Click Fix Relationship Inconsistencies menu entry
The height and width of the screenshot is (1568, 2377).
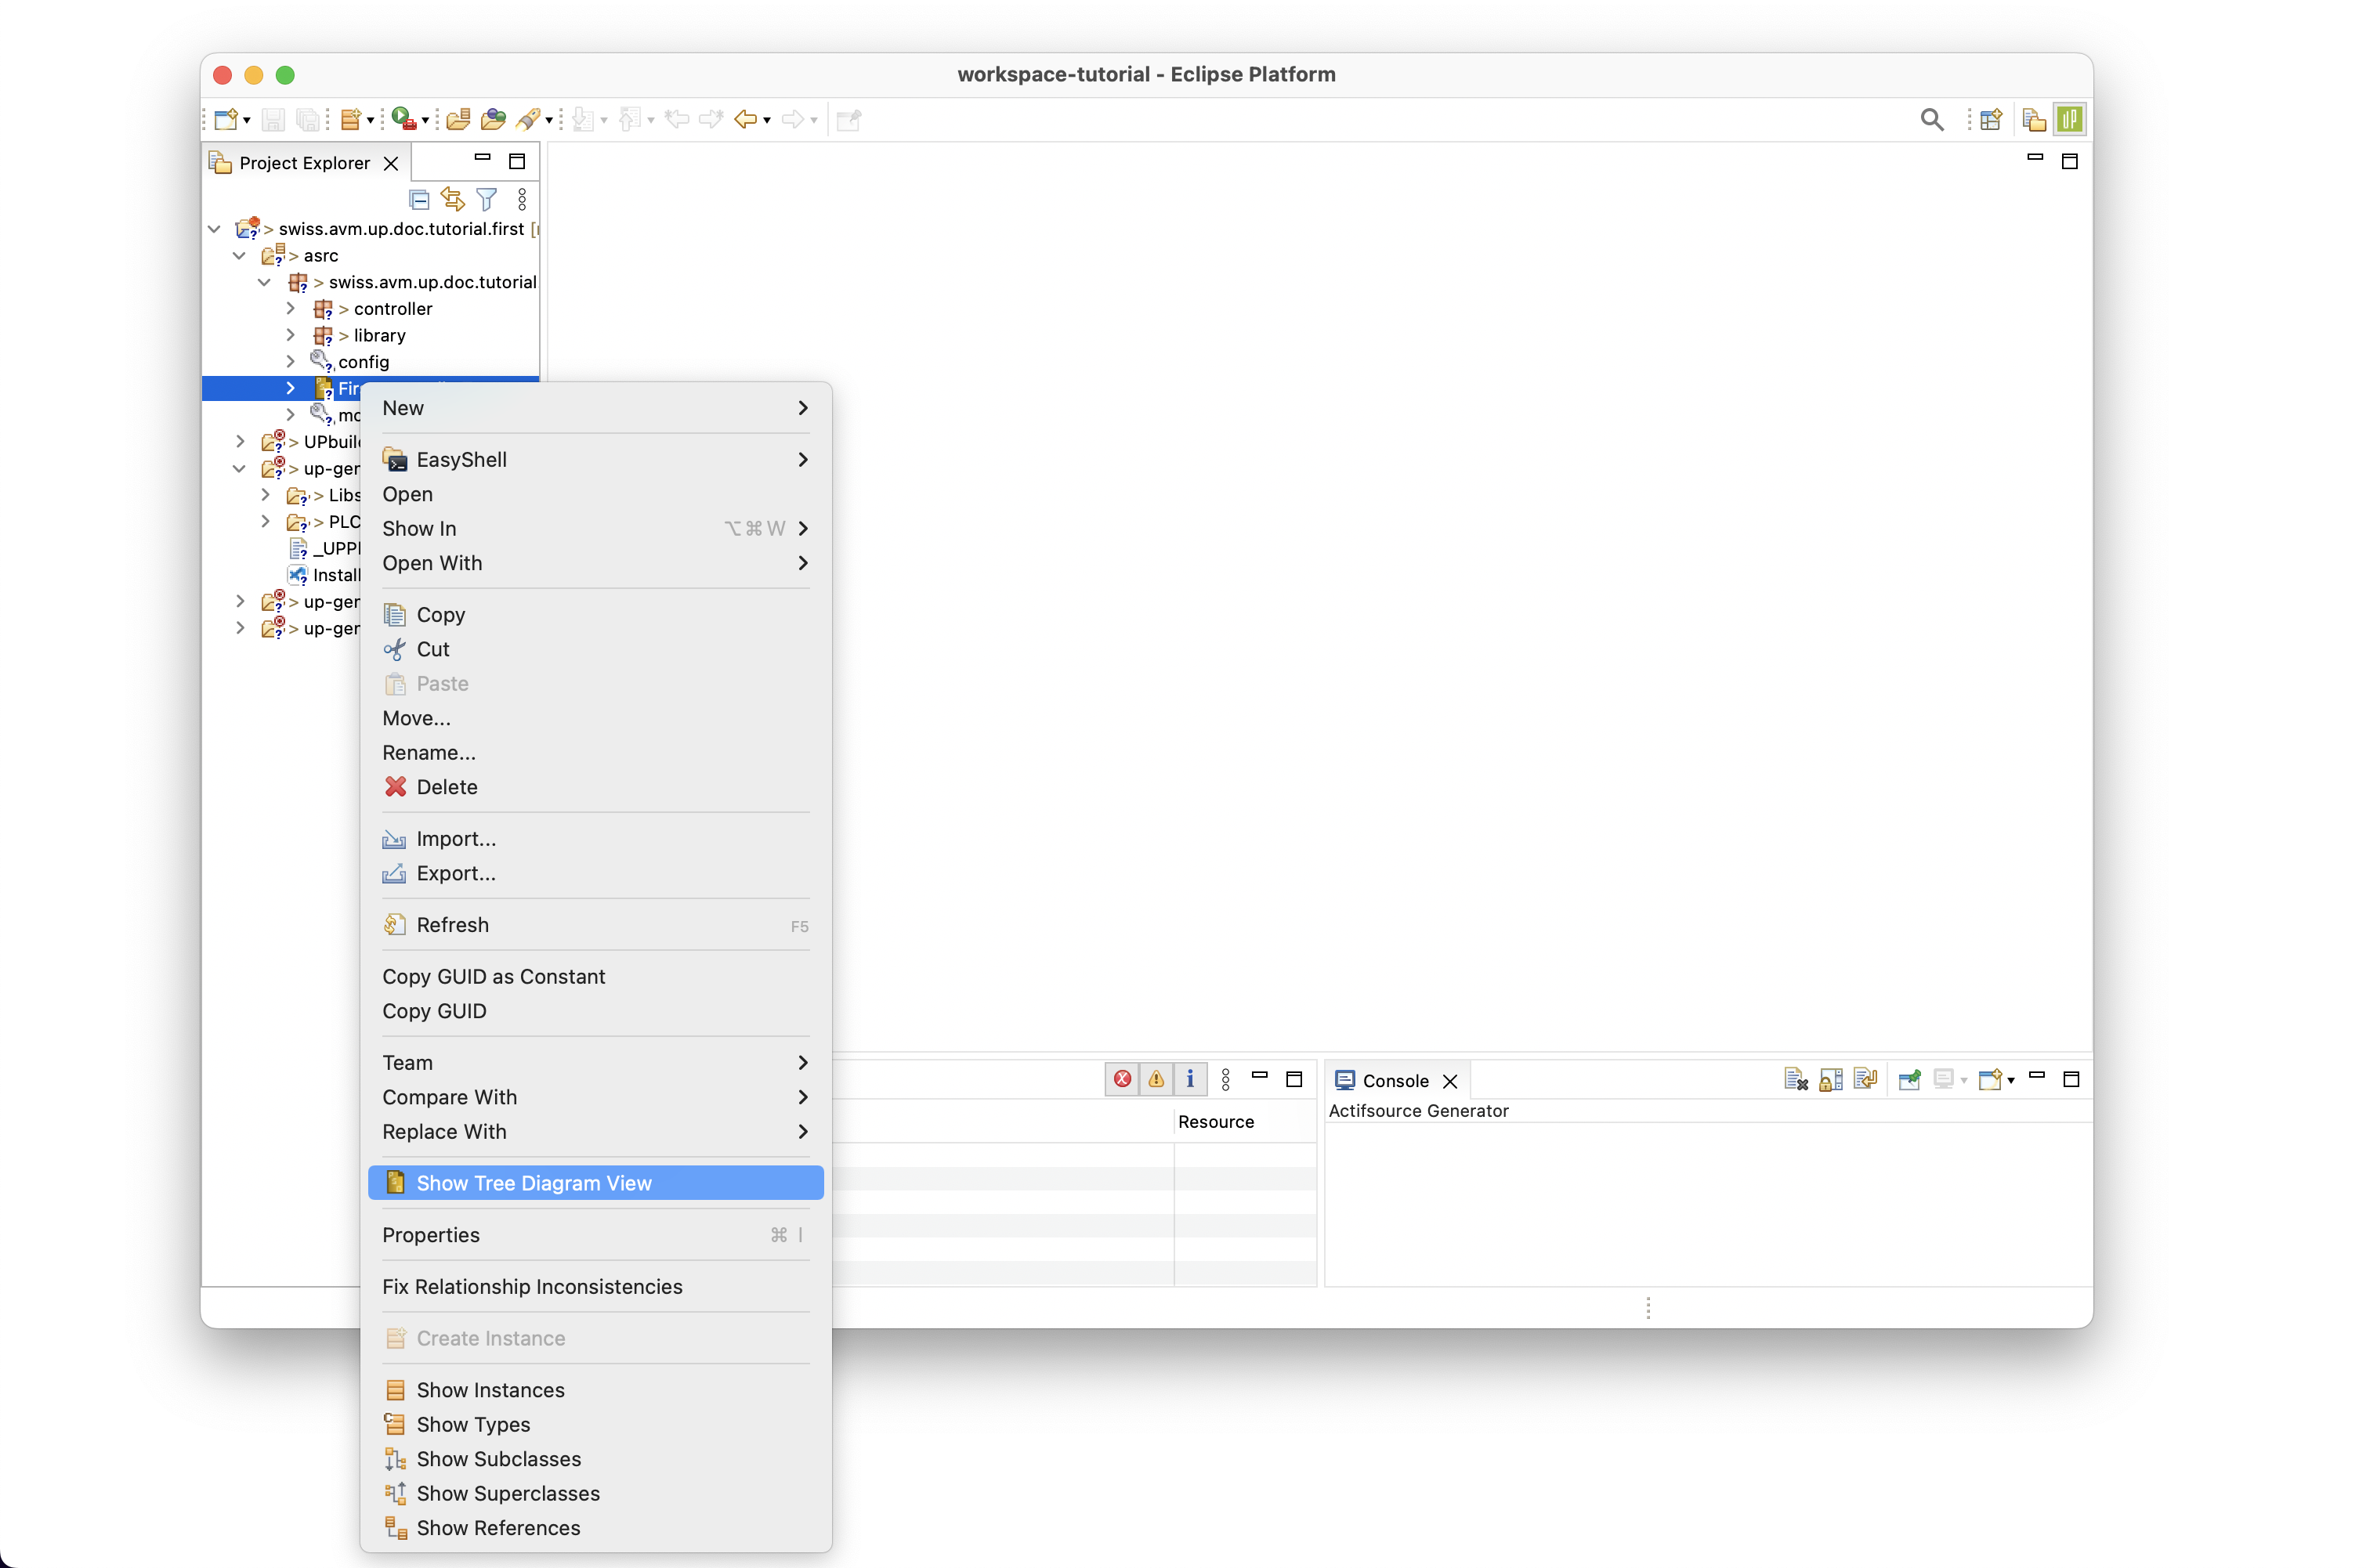click(532, 1287)
